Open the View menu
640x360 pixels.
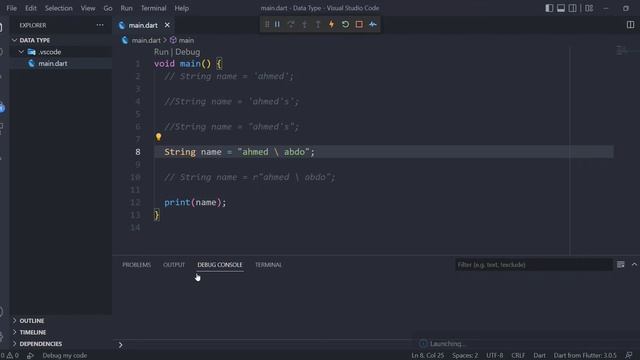(88, 8)
